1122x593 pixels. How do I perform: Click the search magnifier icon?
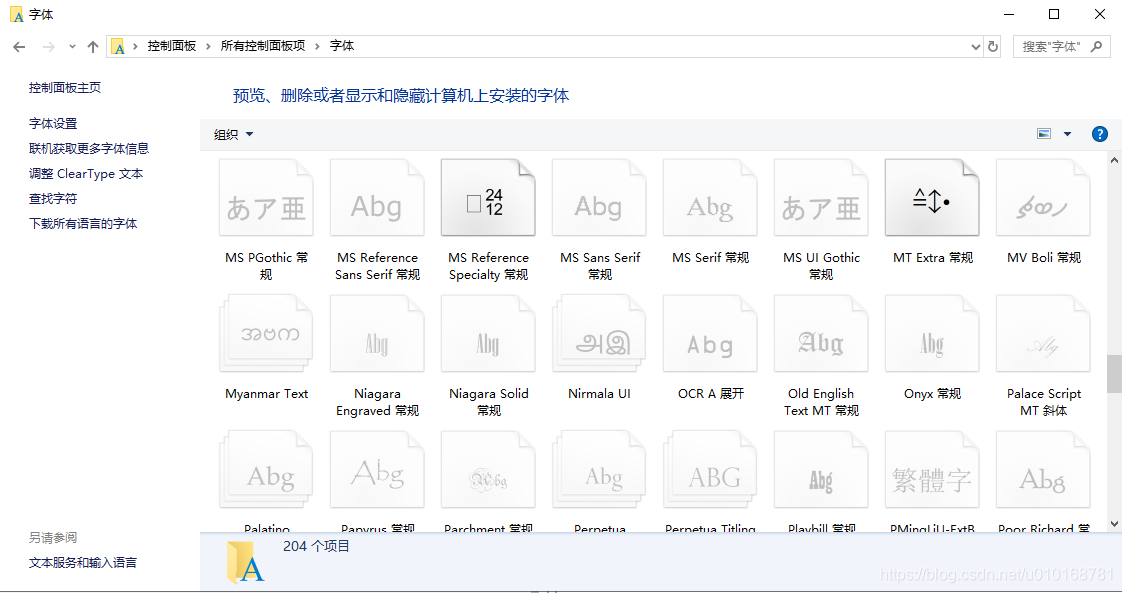pyautogui.click(x=1096, y=46)
